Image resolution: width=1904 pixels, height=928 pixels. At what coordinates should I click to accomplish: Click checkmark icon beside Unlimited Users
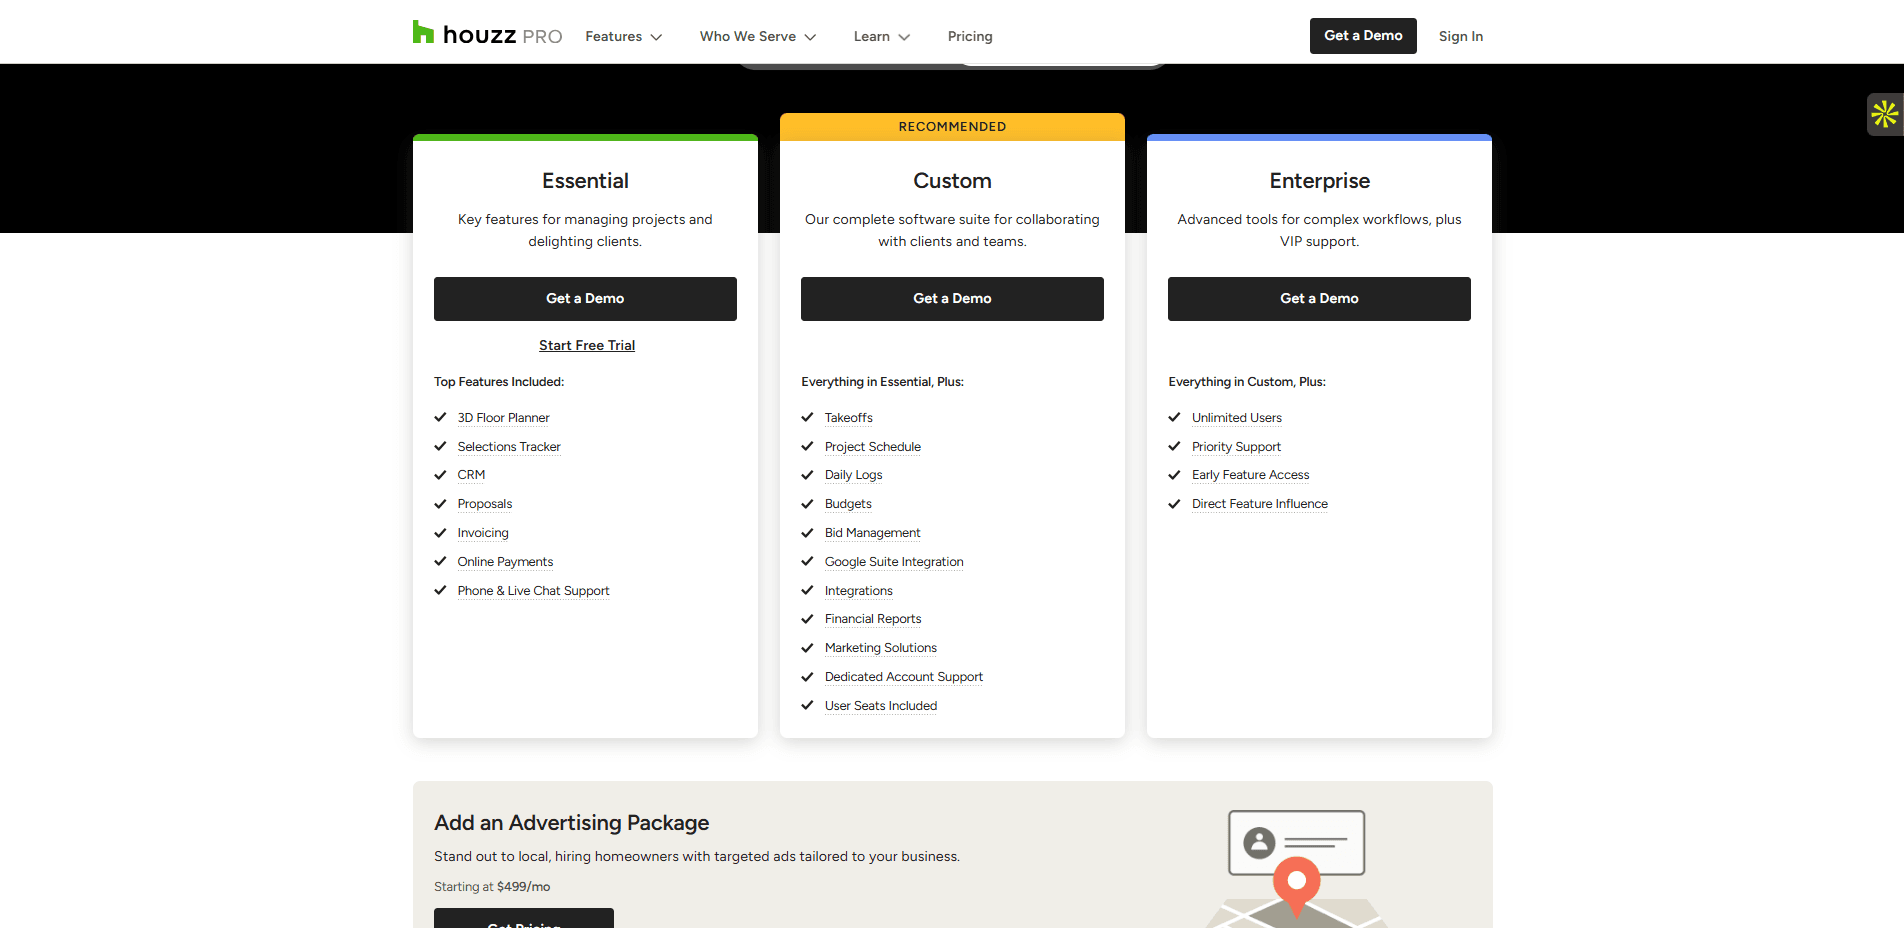[x=1174, y=418]
